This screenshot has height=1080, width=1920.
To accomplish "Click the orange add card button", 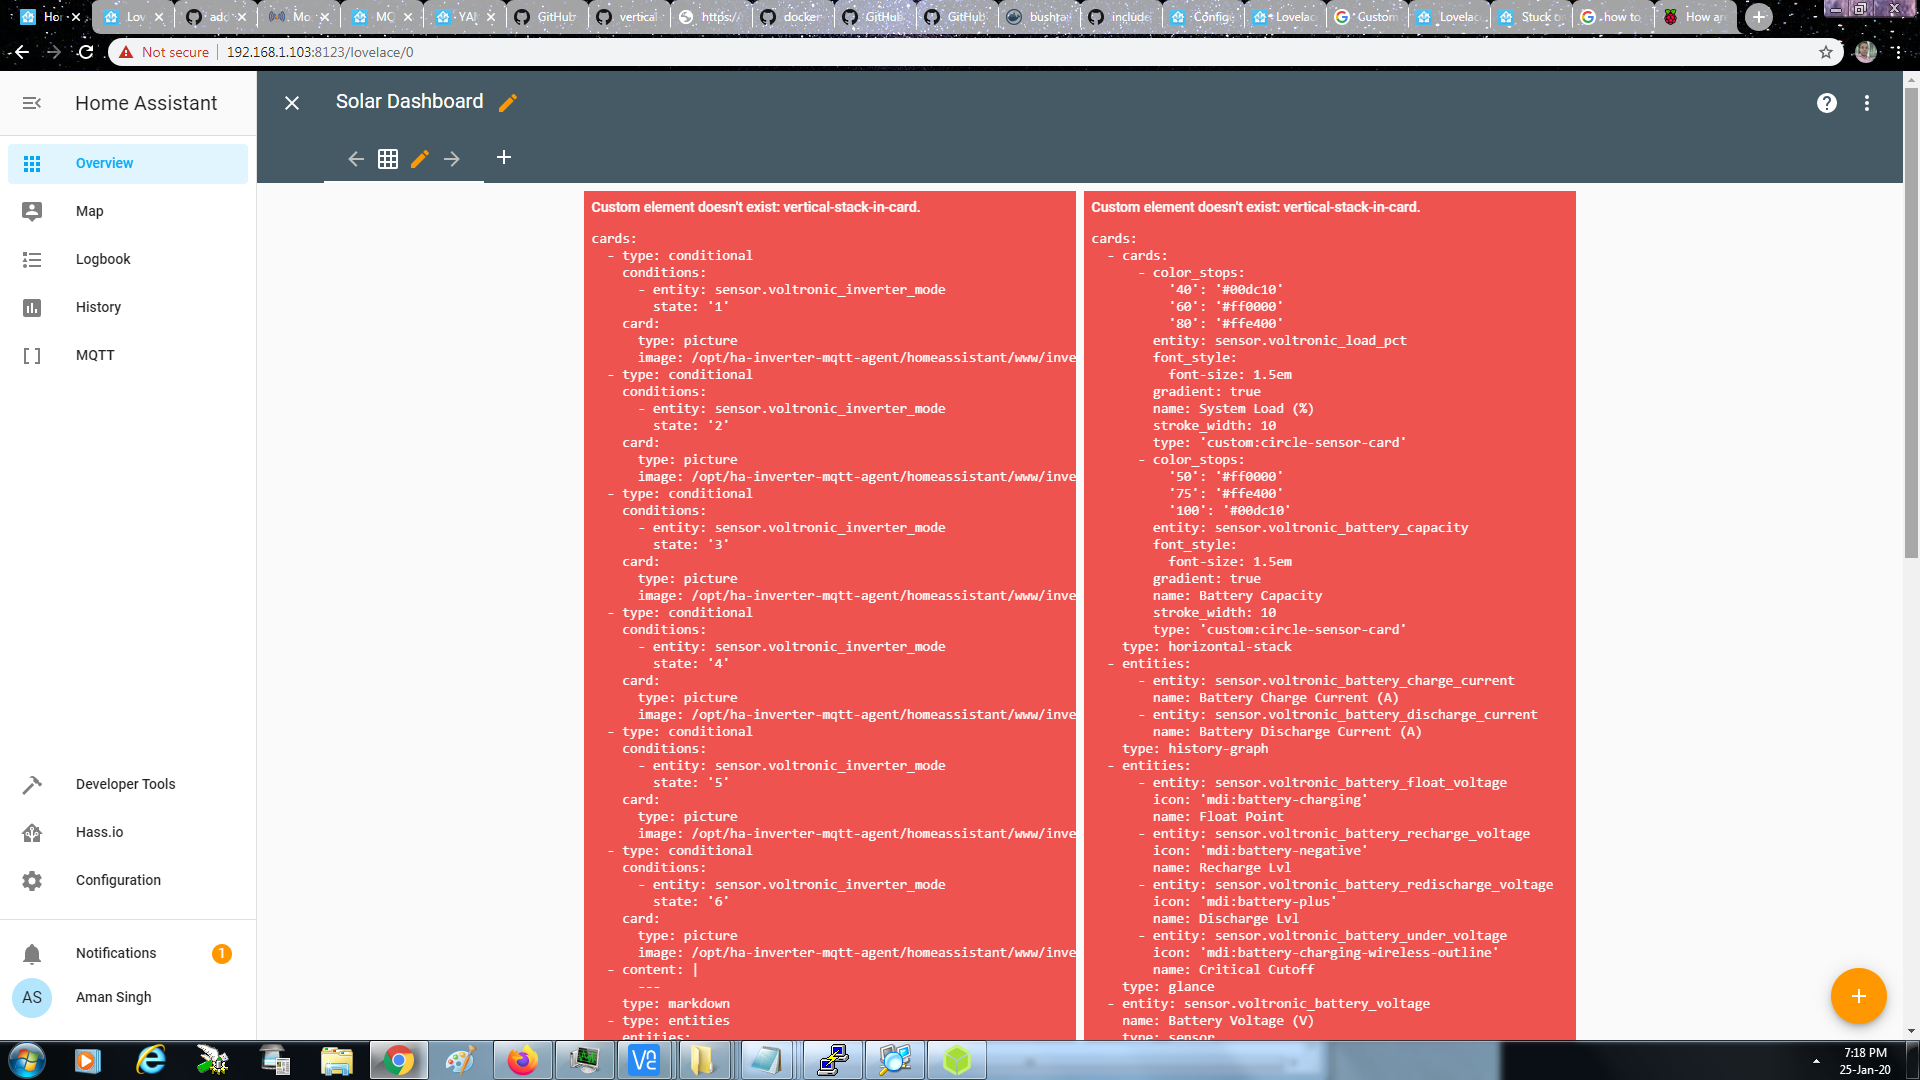I will (x=1858, y=996).
